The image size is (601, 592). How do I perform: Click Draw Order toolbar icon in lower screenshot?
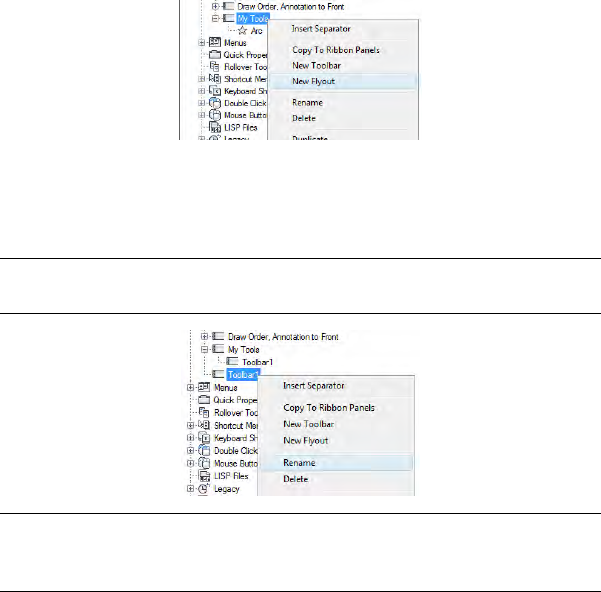pyautogui.click(x=218, y=336)
